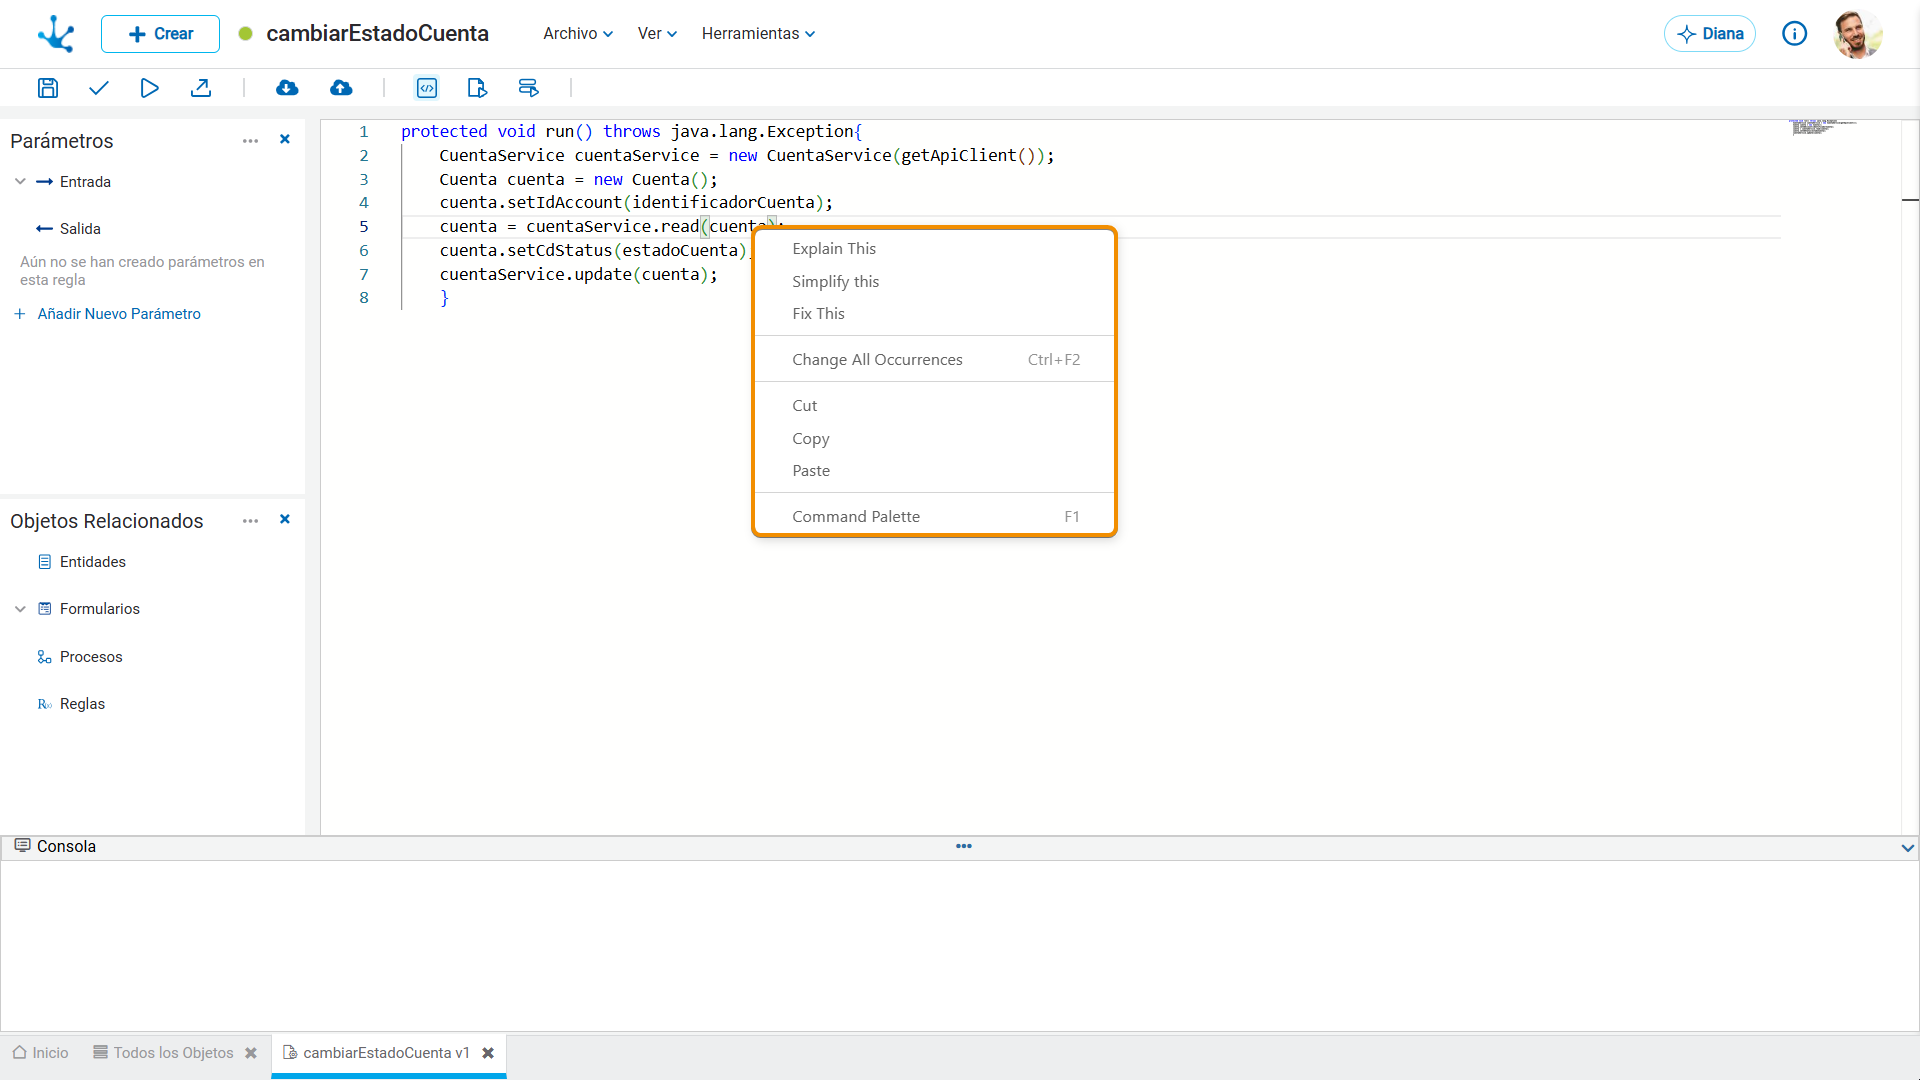Choose Explain This from context menu
The image size is (1920, 1080).
[934, 249]
